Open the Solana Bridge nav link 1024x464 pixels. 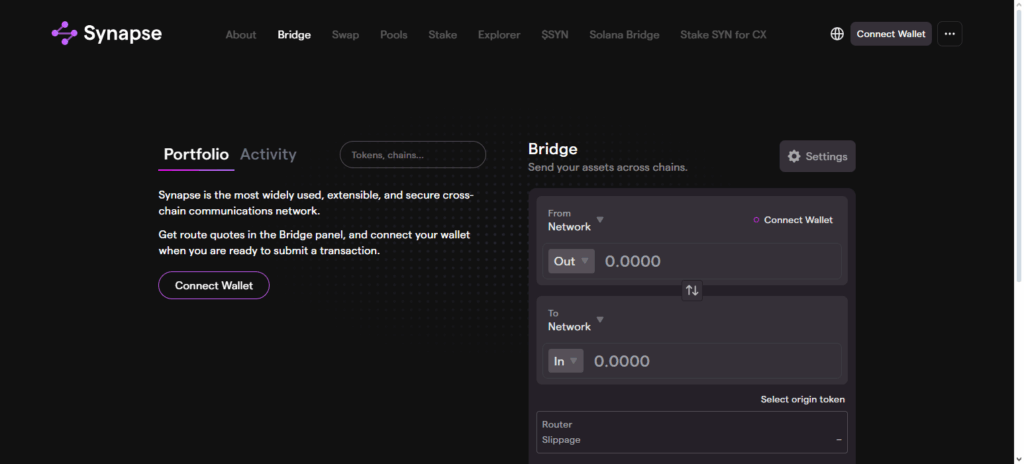(624, 34)
